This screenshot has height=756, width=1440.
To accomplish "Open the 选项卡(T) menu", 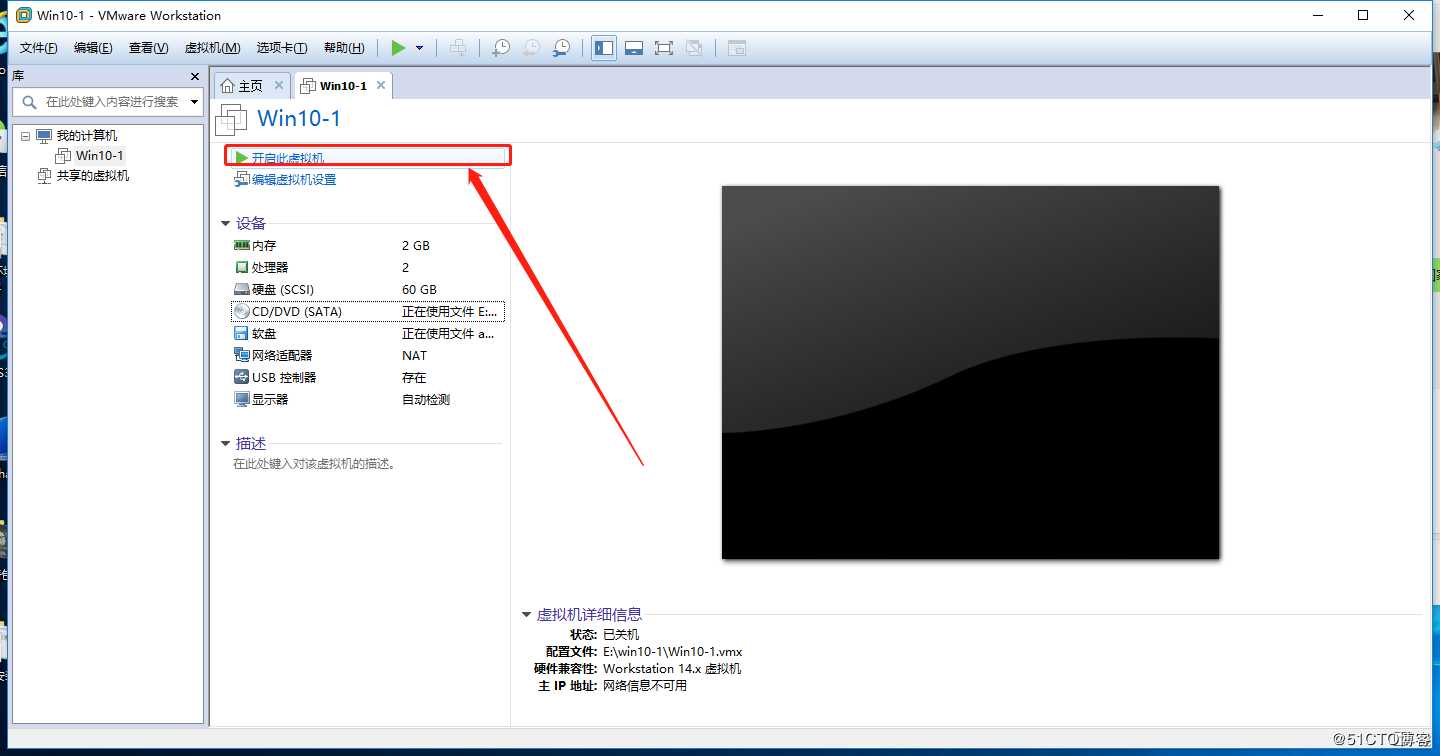I will 282,48.
